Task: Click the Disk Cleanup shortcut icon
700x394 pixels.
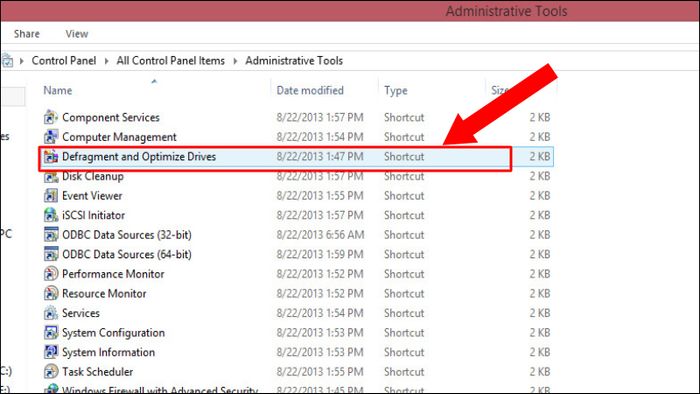Action: (51, 176)
